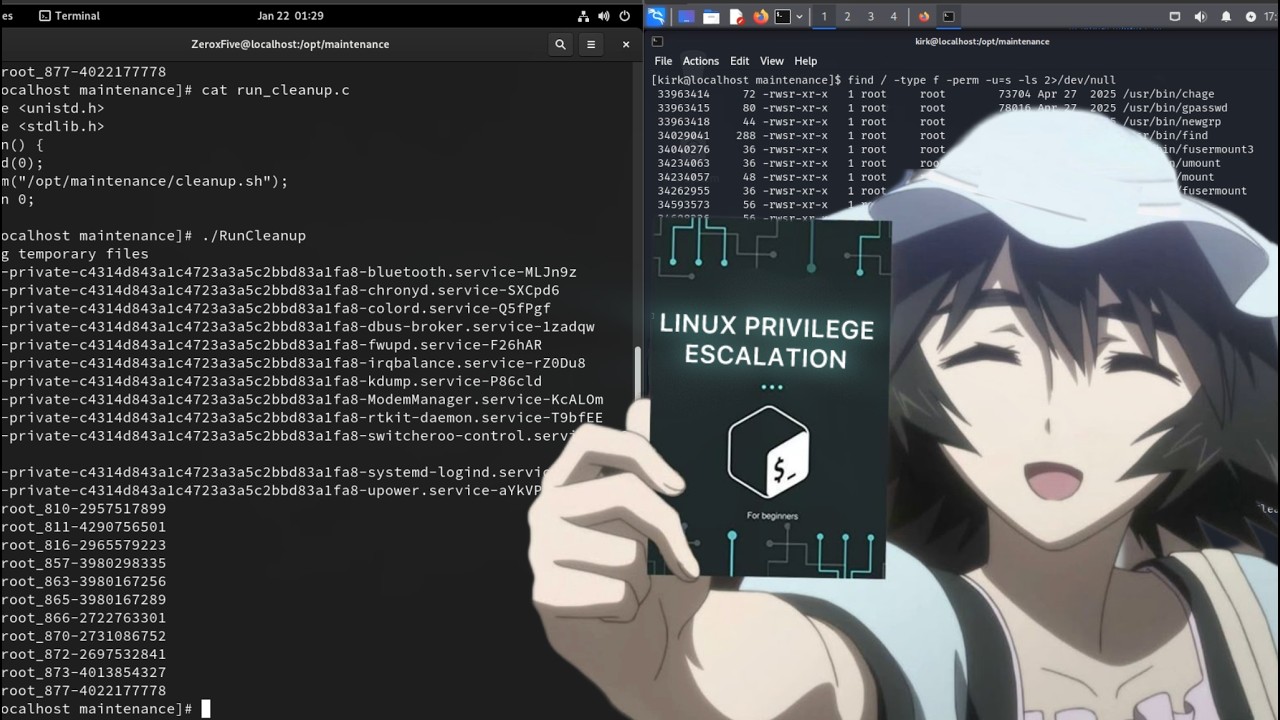Click the ZeroxFive terminal scrollbar
Screen dimensions: 1280x720
point(637,372)
